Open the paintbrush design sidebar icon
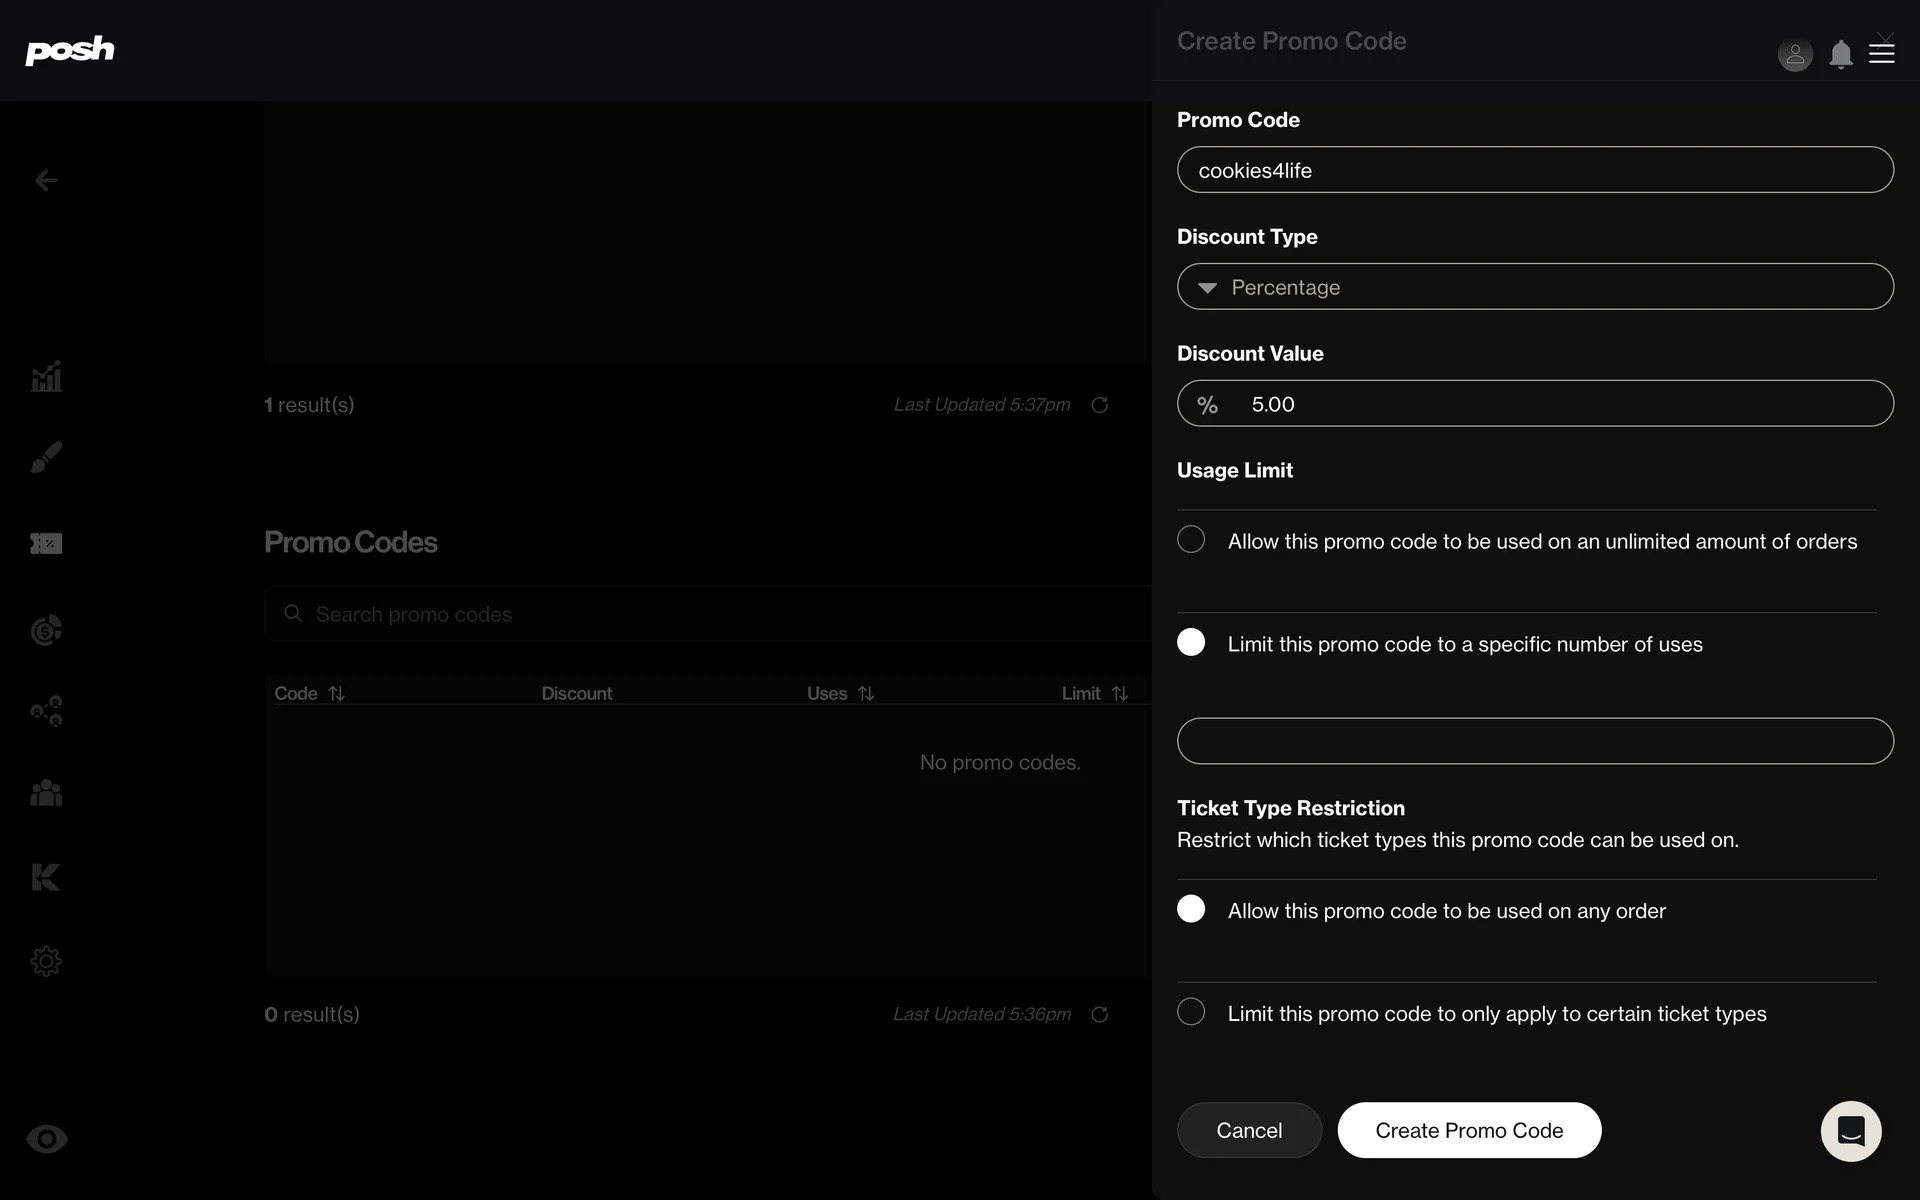Image resolution: width=1920 pixels, height=1200 pixels. [46, 457]
